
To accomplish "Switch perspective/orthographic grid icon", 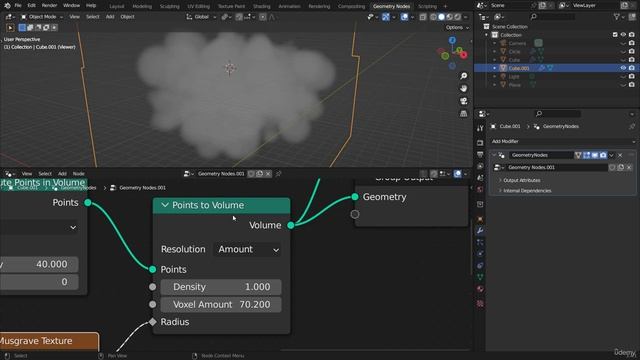I will 464,113.
